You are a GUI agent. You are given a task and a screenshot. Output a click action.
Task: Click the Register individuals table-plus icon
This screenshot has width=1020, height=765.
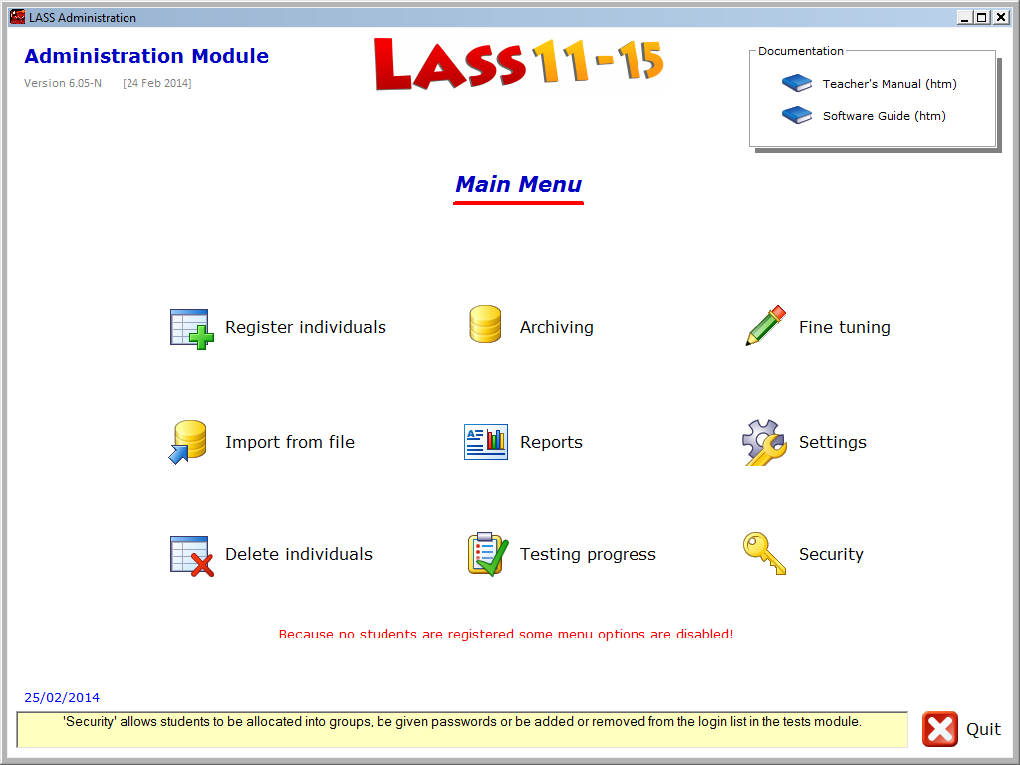pos(192,329)
